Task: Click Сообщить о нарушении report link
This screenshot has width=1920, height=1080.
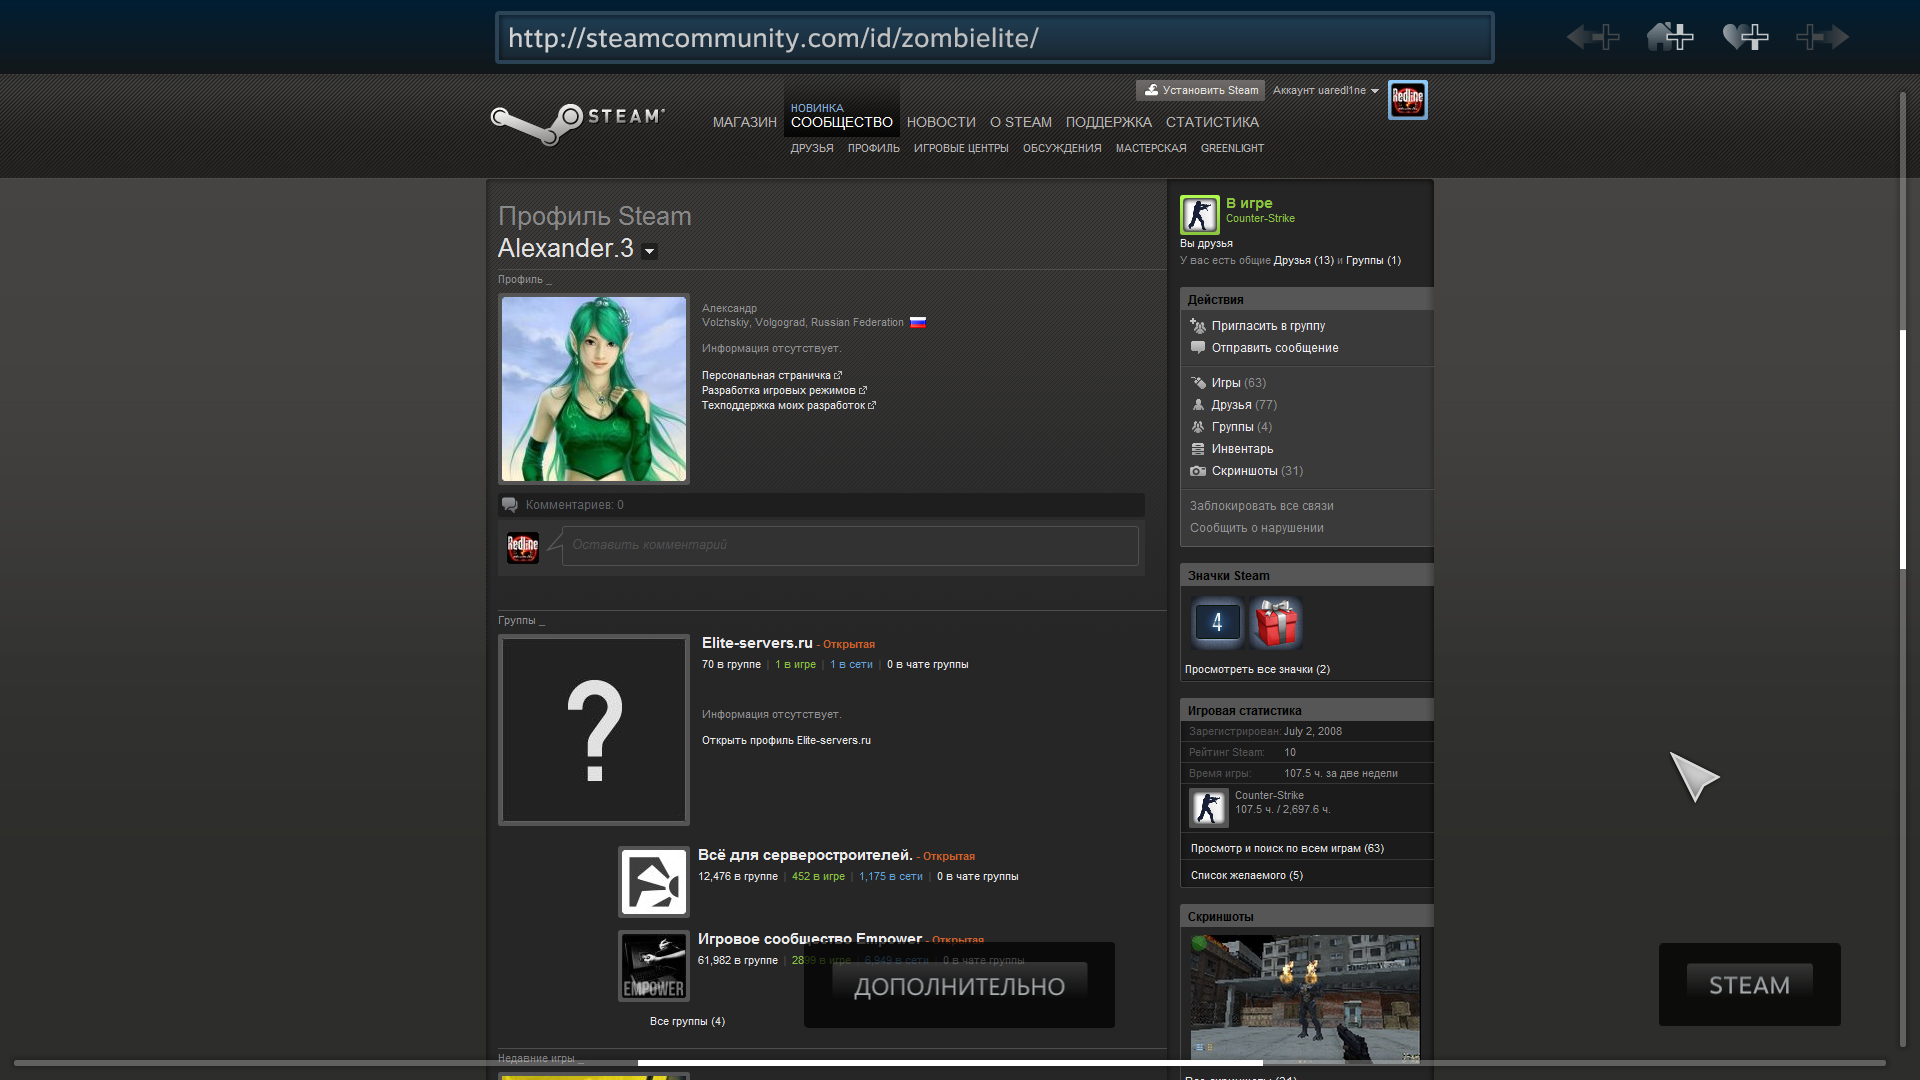Action: click(x=1256, y=528)
